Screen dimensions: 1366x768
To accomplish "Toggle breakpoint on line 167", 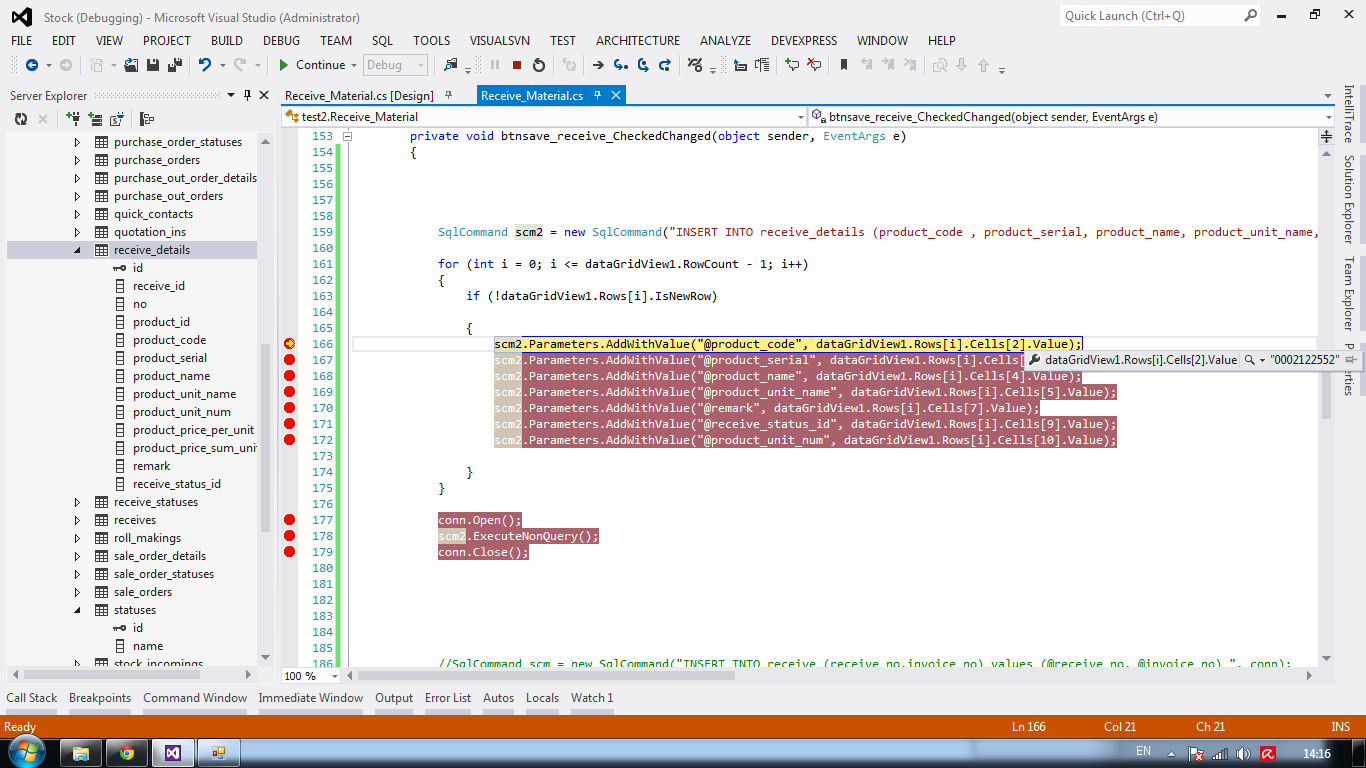I will pyautogui.click(x=290, y=360).
